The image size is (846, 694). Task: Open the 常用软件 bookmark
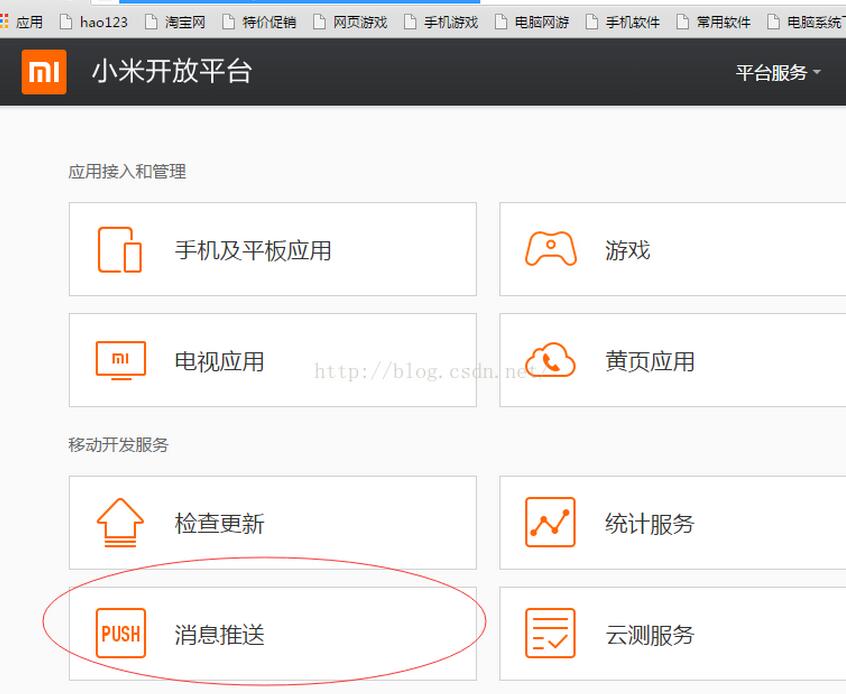click(x=713, y=22)
